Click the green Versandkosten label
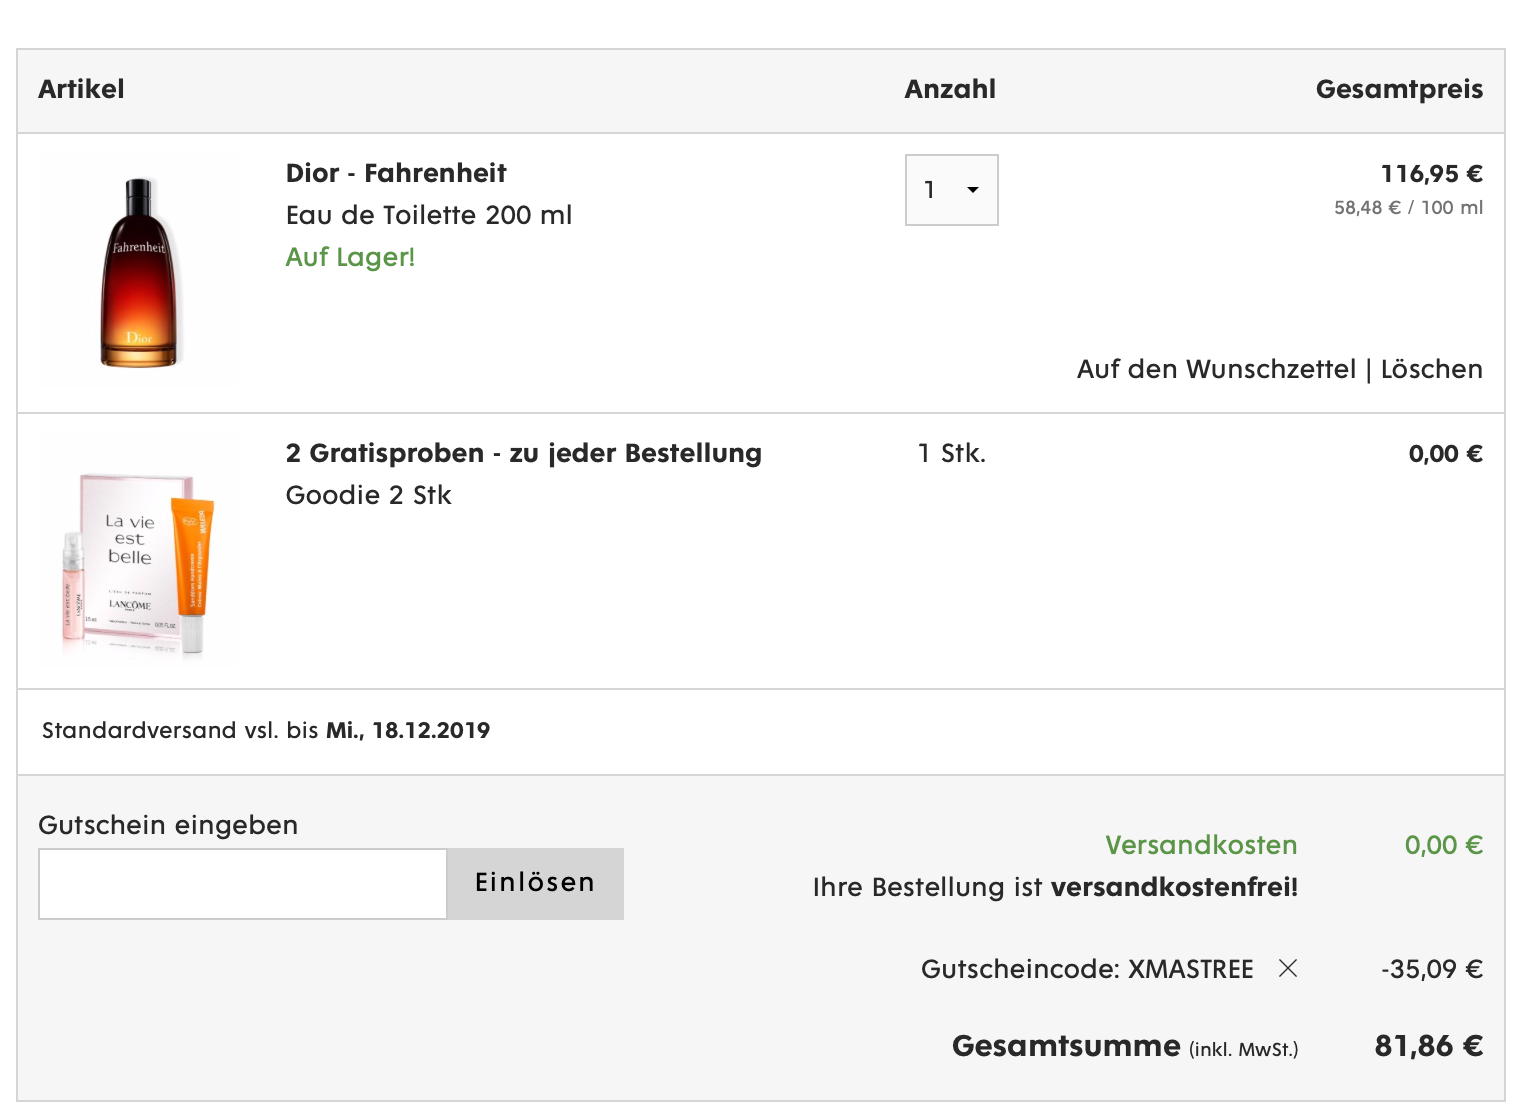Viewport: 1520px width, 1120px height. [x=1201, y=845]
